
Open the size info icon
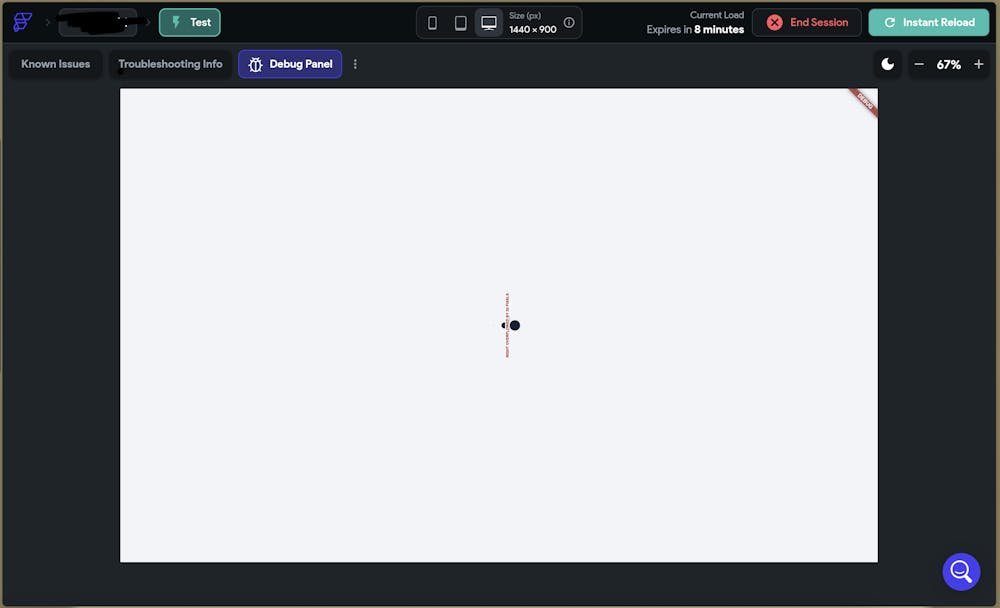click(x=569, y=22)
